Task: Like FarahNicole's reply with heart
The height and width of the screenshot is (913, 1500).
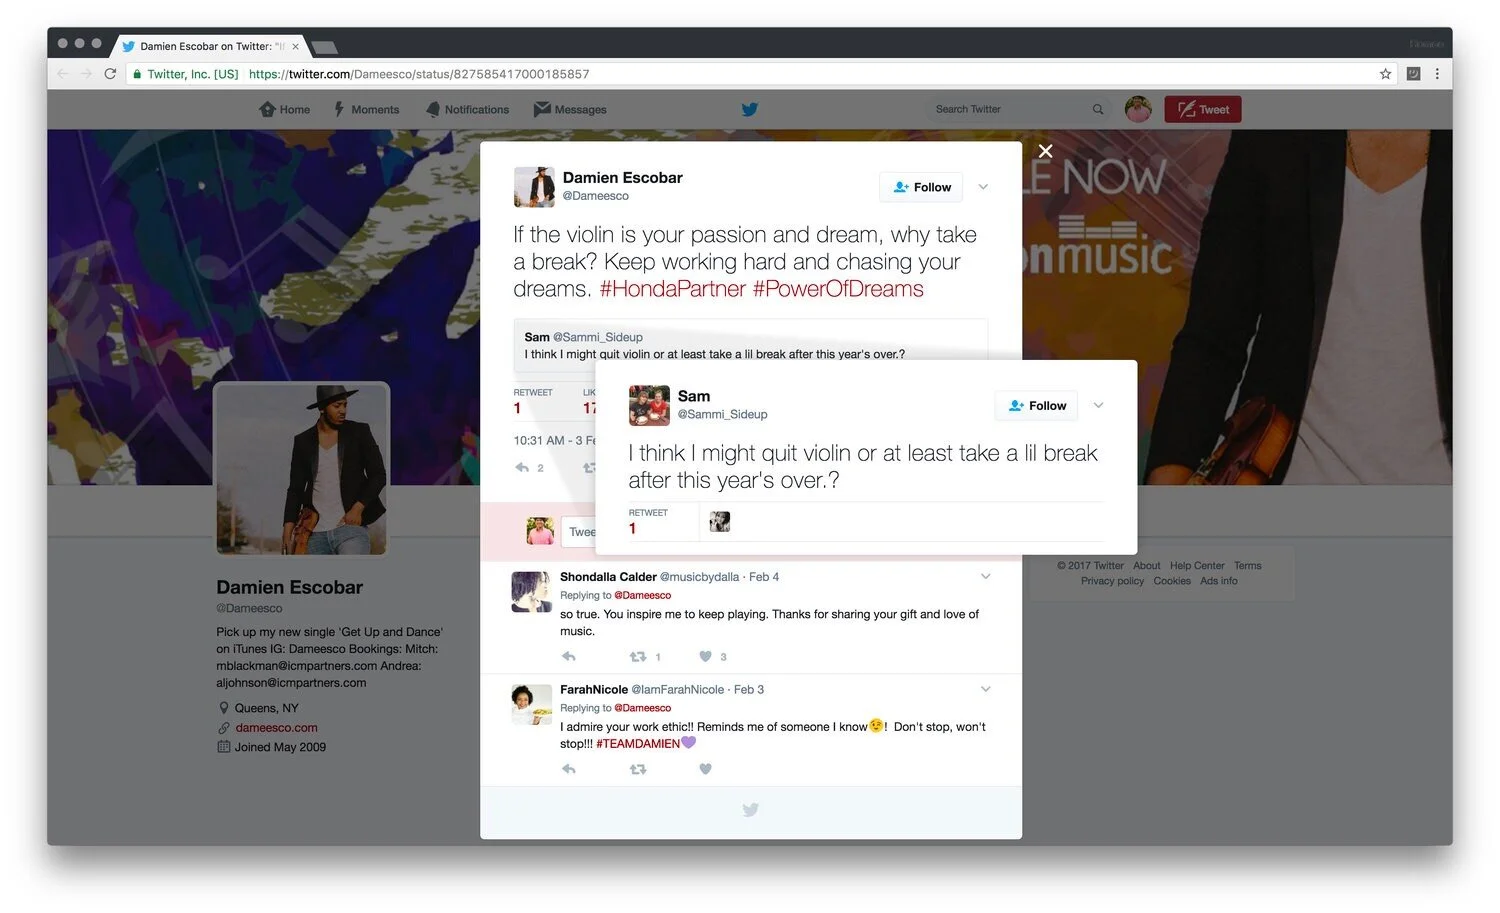Action: click(705, 769)
